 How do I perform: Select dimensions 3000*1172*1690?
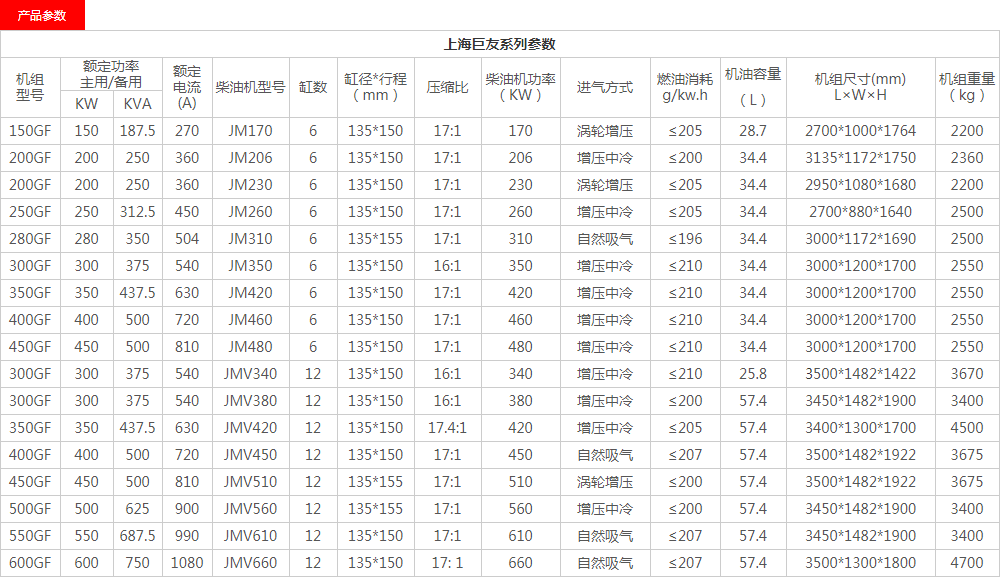860,239
